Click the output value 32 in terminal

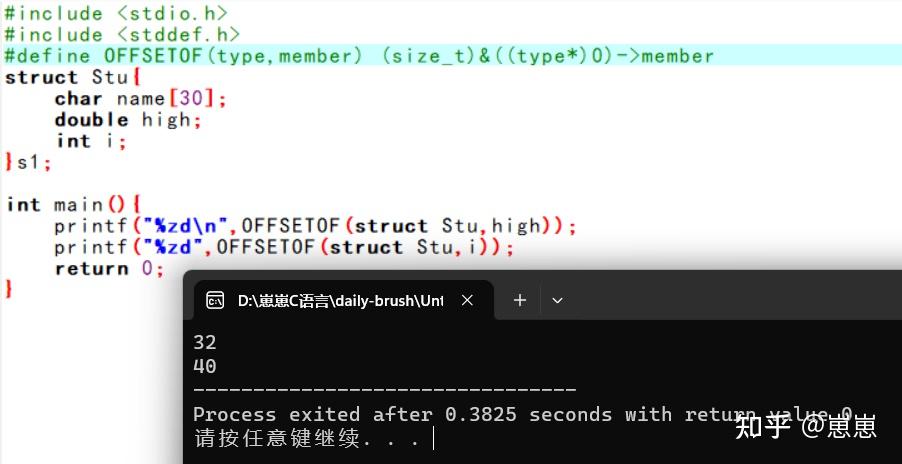click(x=205, y=343)
